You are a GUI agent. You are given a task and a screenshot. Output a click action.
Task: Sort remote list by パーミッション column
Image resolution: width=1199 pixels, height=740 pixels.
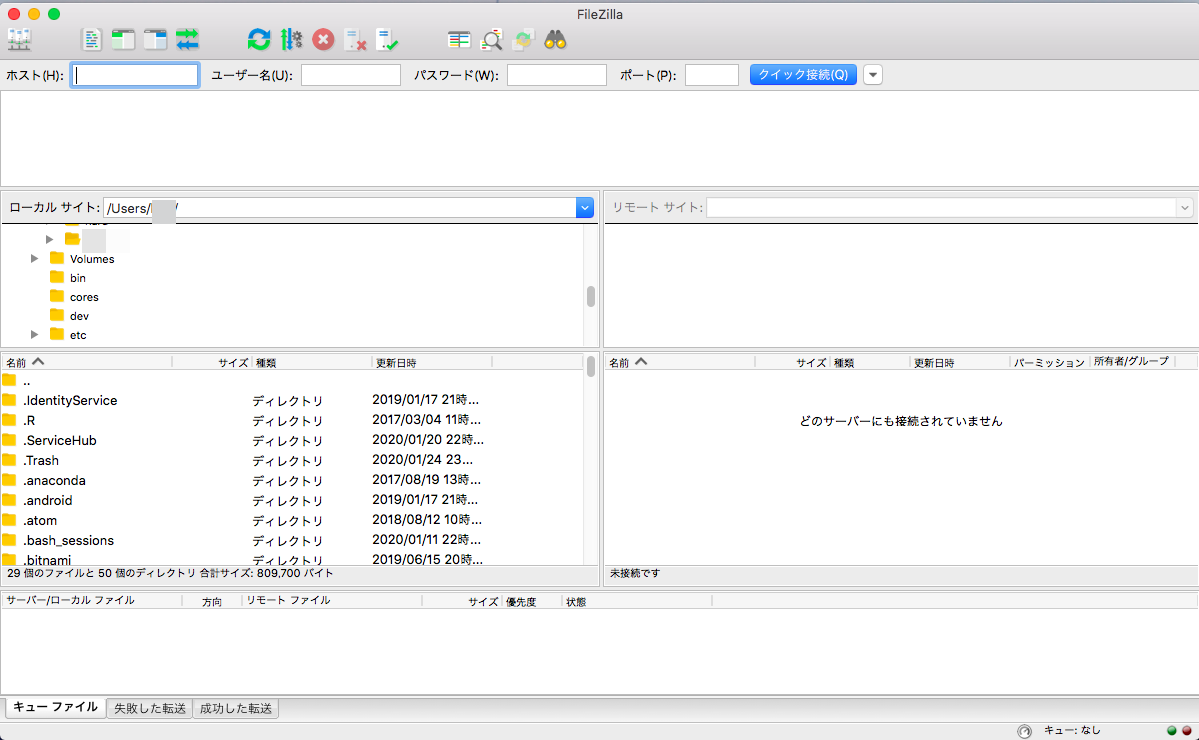(1049, 362)
